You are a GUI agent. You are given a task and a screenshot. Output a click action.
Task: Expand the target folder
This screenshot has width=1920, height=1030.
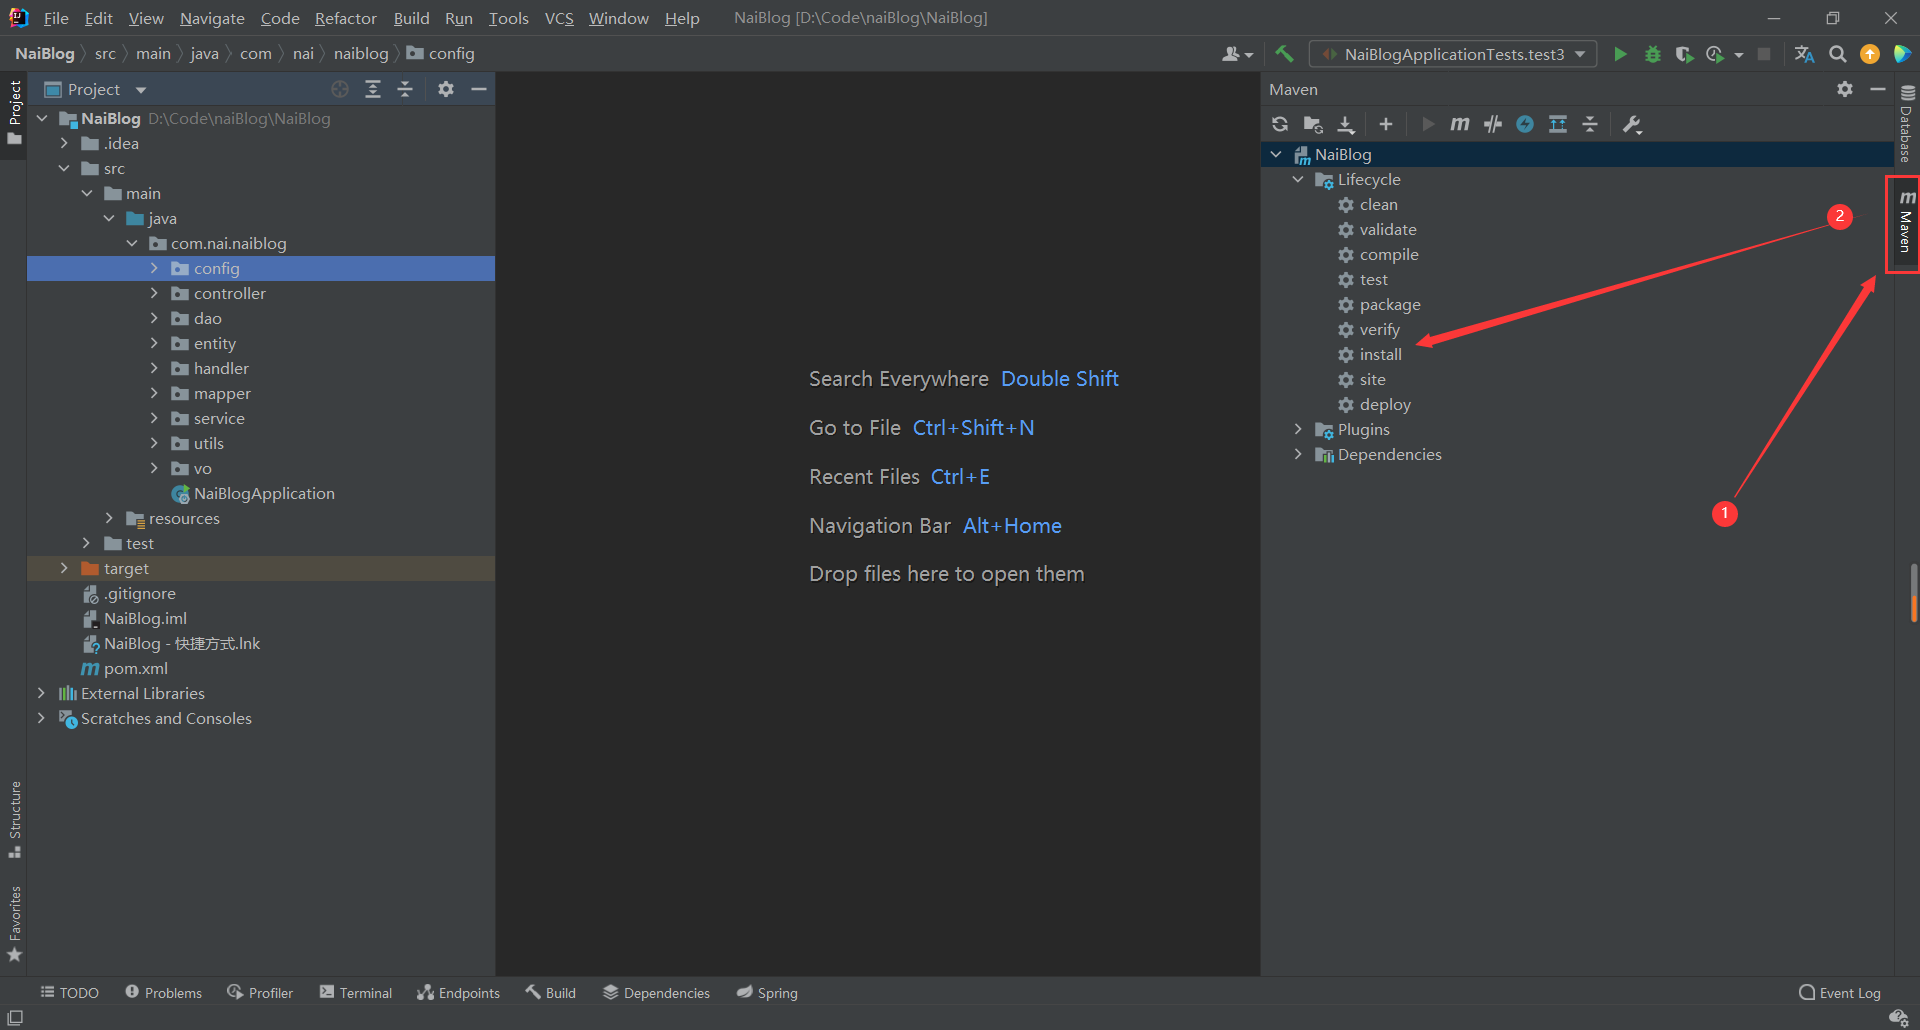point(64,568)
